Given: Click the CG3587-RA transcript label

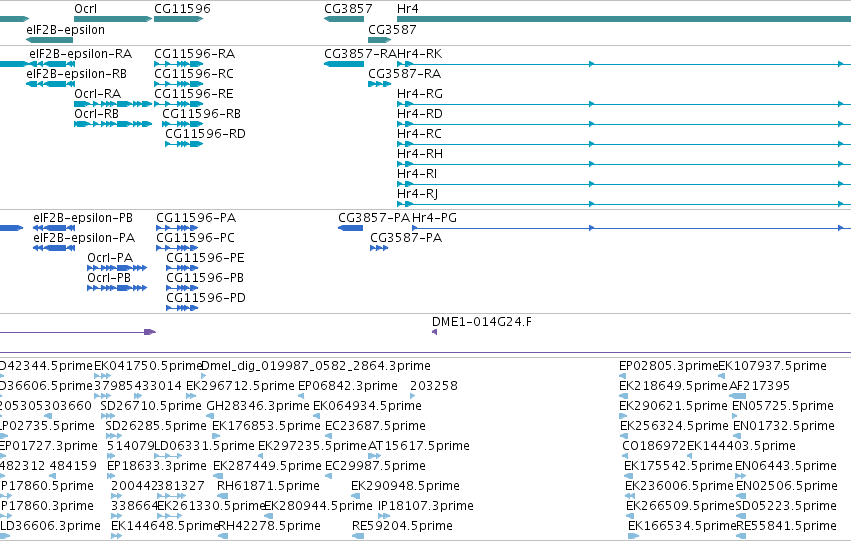Looking at the screenshot, I should coord(404,74).
